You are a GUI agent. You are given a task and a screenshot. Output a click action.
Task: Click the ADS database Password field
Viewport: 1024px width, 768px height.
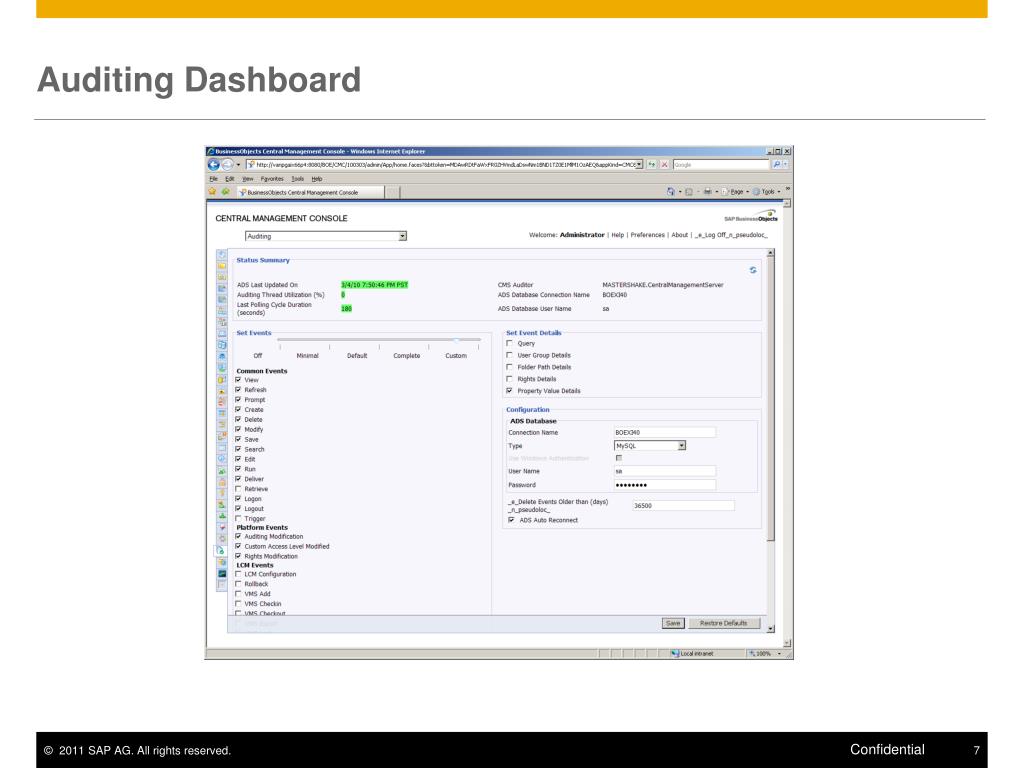(665, 485)
